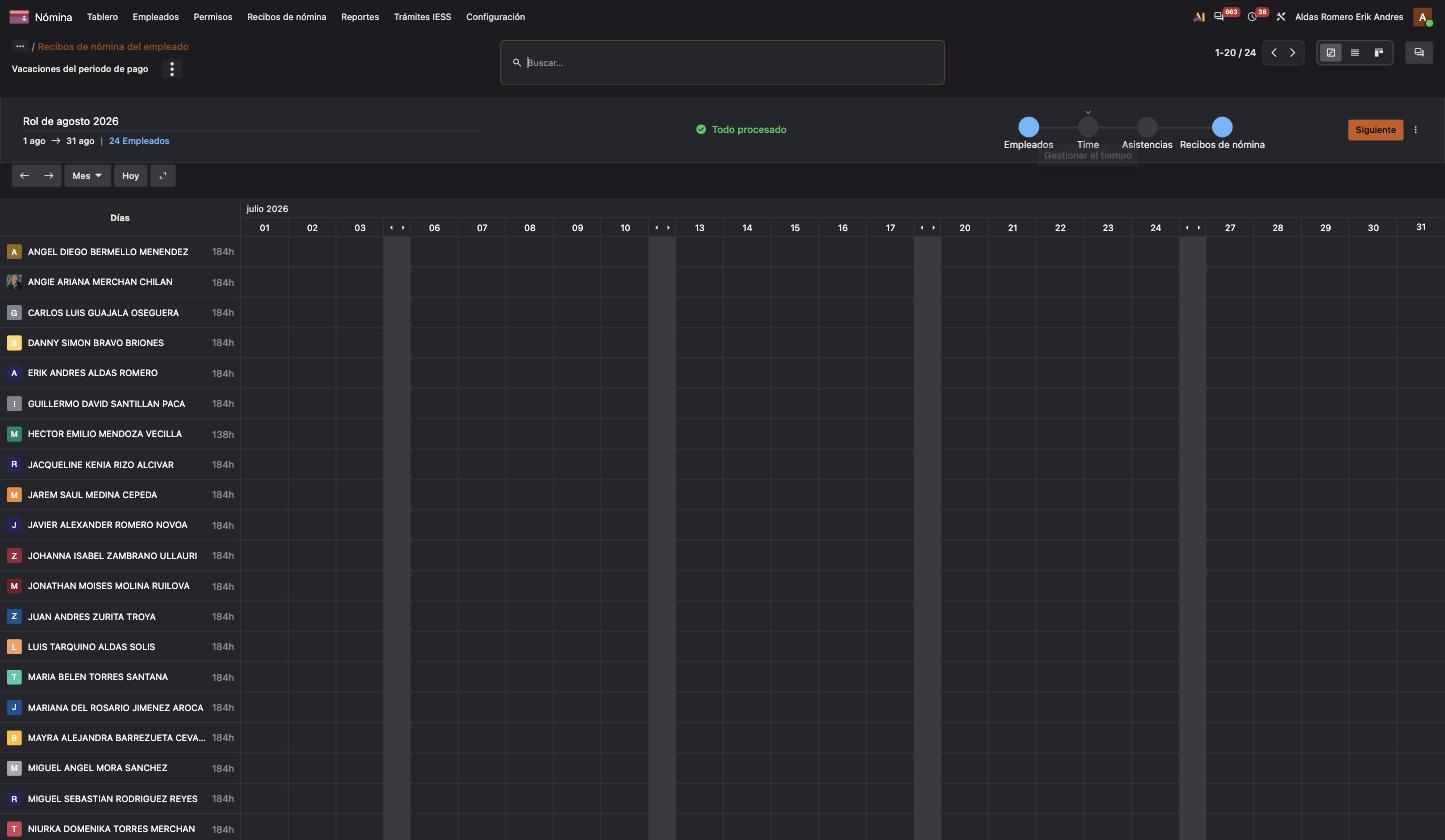Select the Recibos de nómina step circle
Image resolution: width=1445 pixels, height=840 pixels.
pos(1222,127)
